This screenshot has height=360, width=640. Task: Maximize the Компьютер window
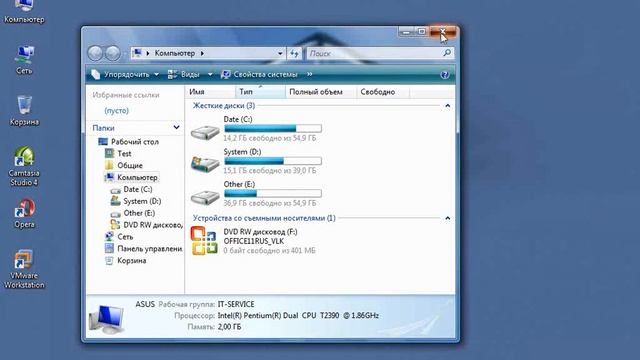click(x=422, y=31)
